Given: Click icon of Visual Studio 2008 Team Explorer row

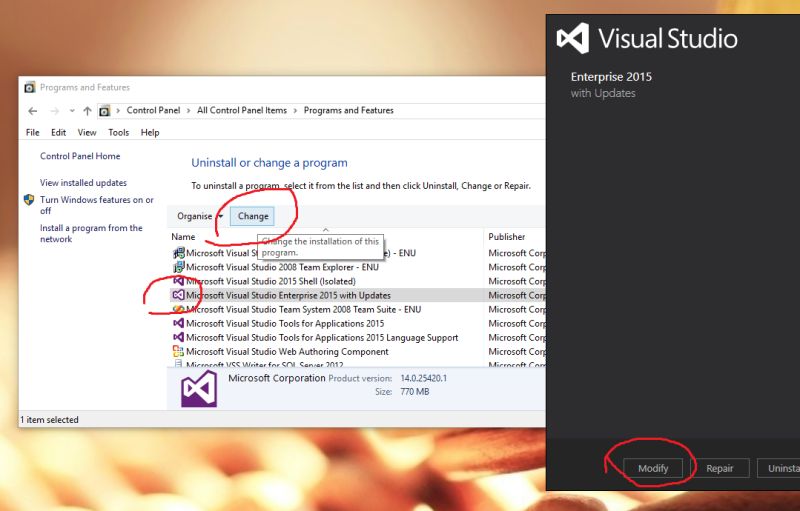Looking at the screenshot, I should pos(178,267).
